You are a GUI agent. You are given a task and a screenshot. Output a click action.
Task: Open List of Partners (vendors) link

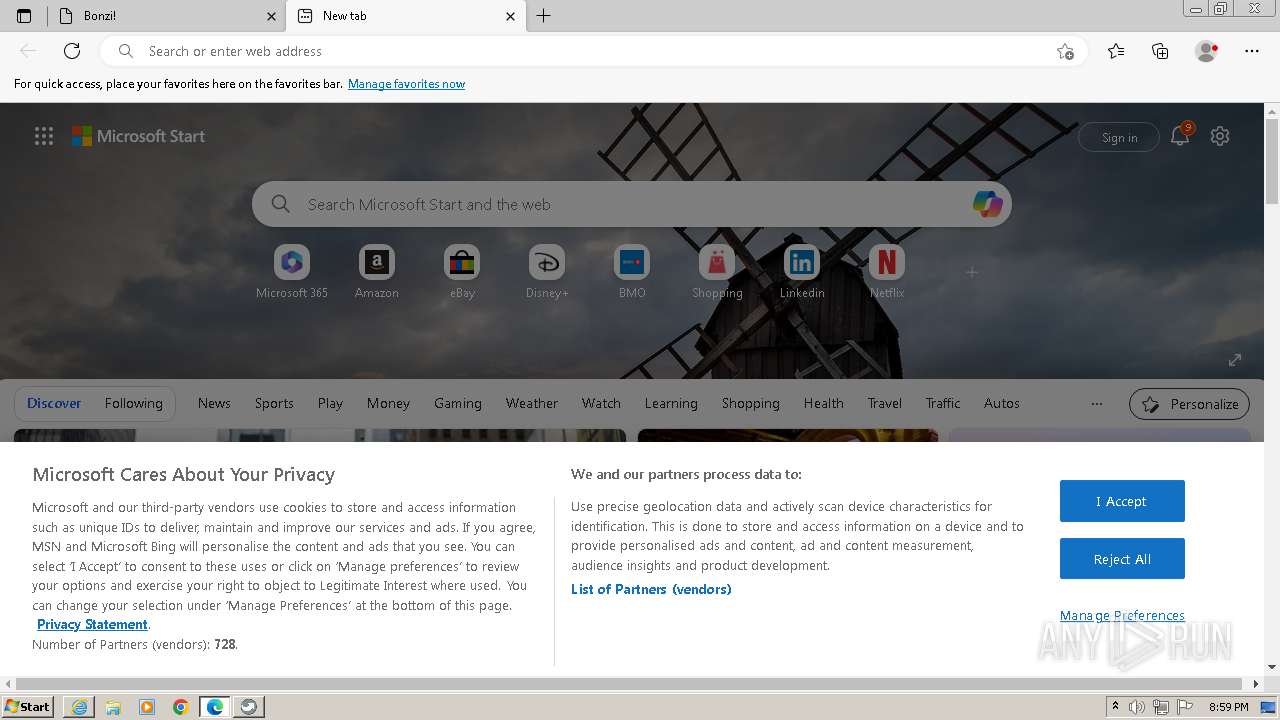coord(651,589)
